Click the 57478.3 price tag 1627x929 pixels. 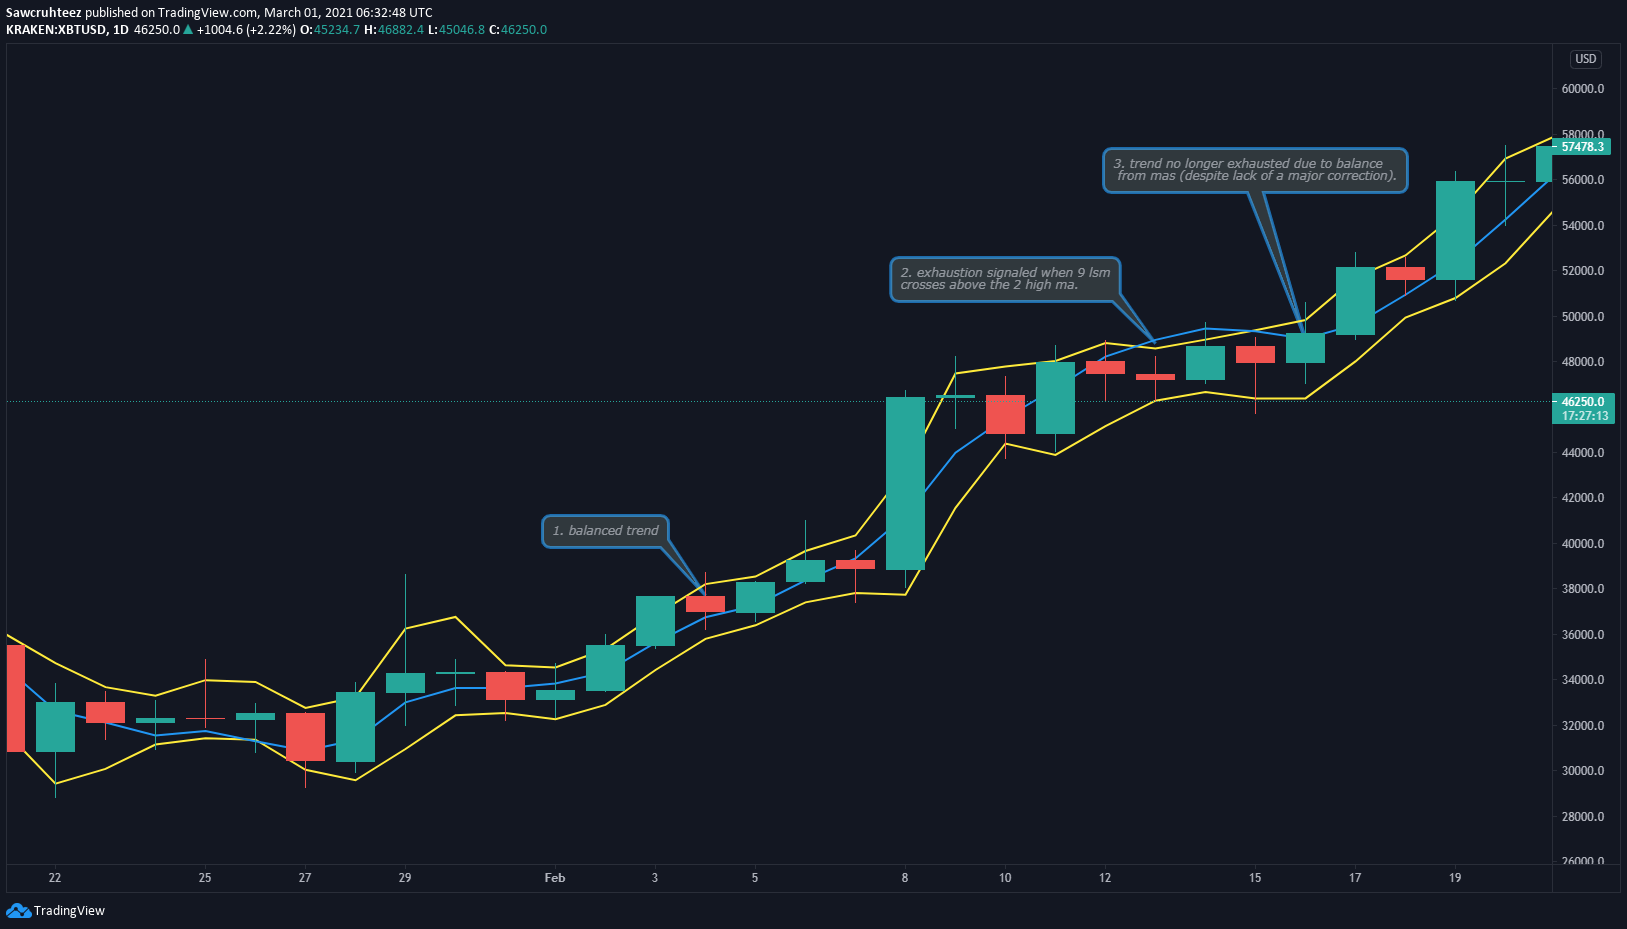[1582, 147]
